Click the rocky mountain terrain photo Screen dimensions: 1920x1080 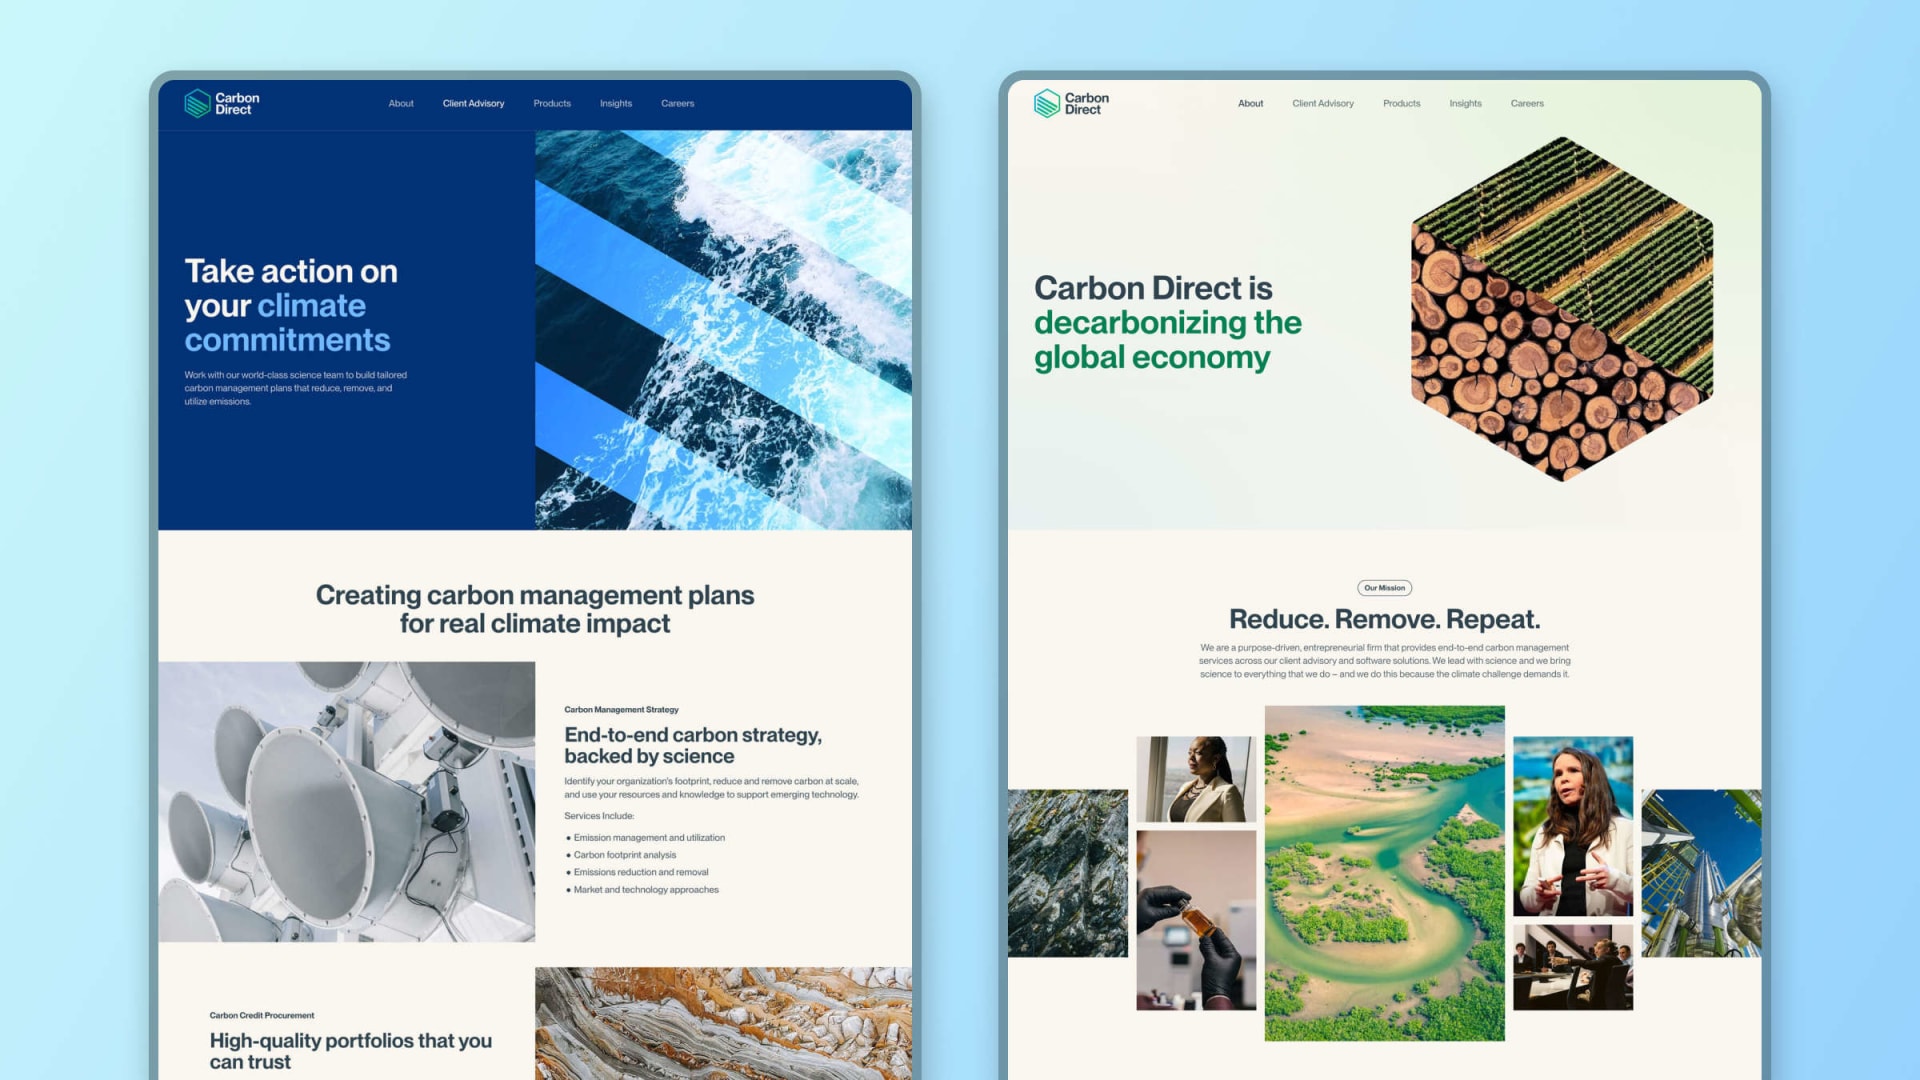click(1068, 873)
